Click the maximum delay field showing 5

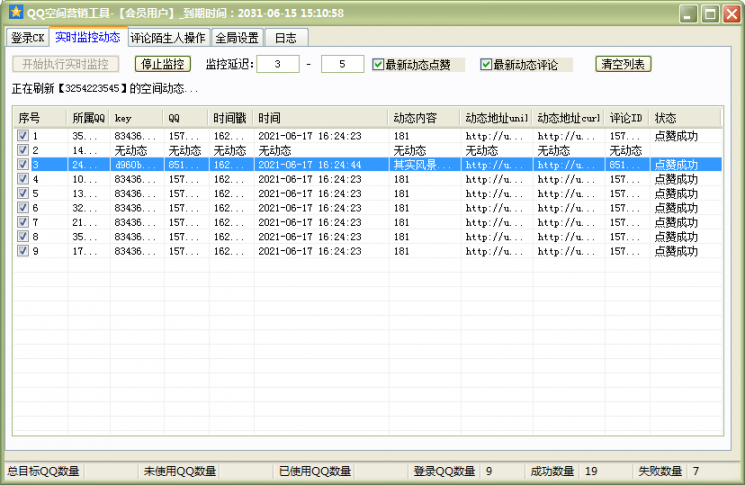tap(342, 65)
